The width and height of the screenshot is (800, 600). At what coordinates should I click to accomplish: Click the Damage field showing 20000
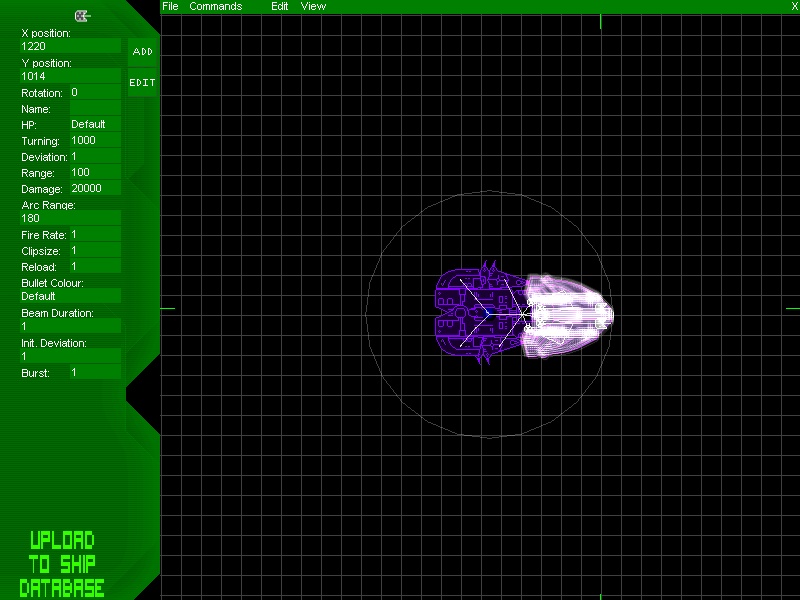click(95, 188)
